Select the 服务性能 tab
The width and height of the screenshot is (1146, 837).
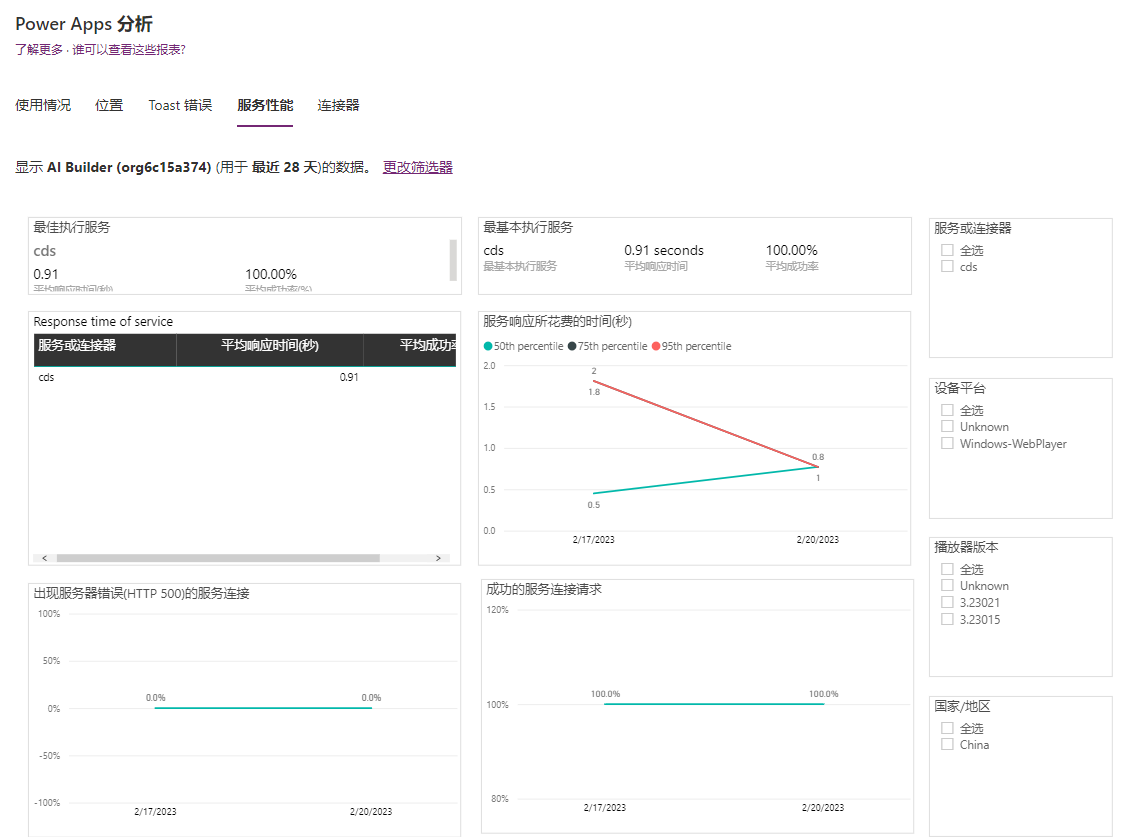tap(265, 105)
